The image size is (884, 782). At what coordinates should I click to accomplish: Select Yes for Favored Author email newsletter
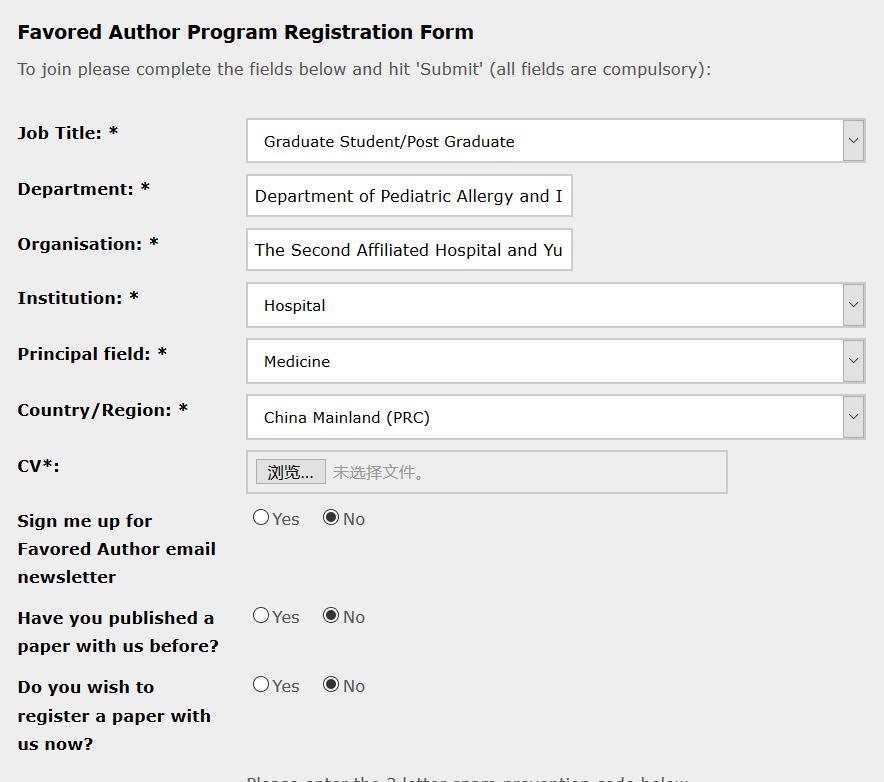[x=261, y=518]
